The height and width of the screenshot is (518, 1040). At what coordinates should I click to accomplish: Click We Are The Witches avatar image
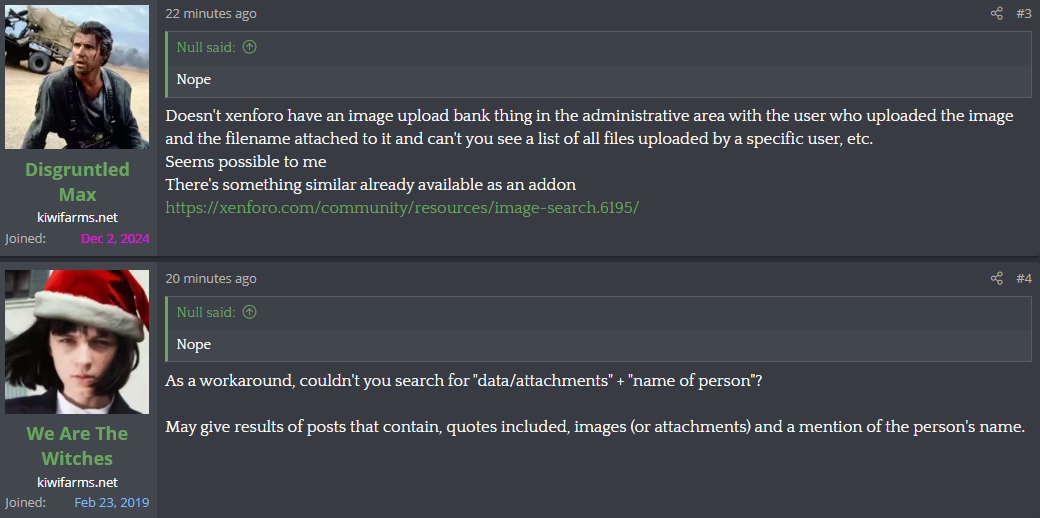77,342
